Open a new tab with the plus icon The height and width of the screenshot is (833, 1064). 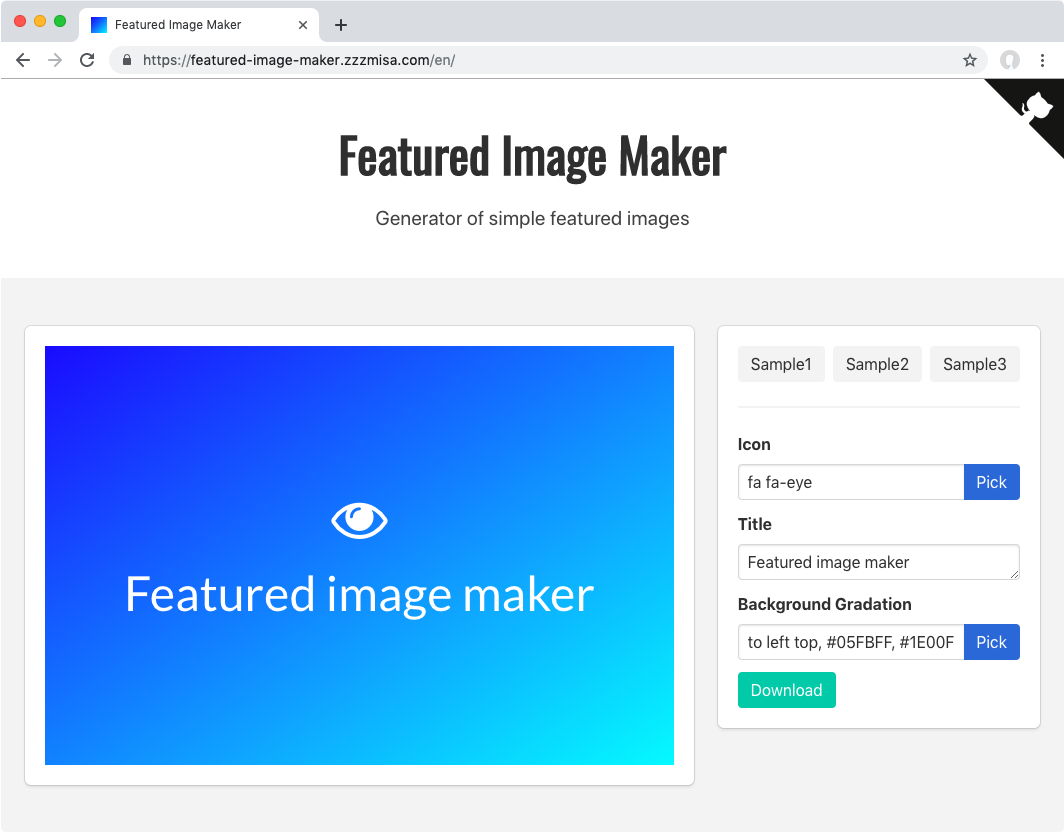tap(341, 25)
